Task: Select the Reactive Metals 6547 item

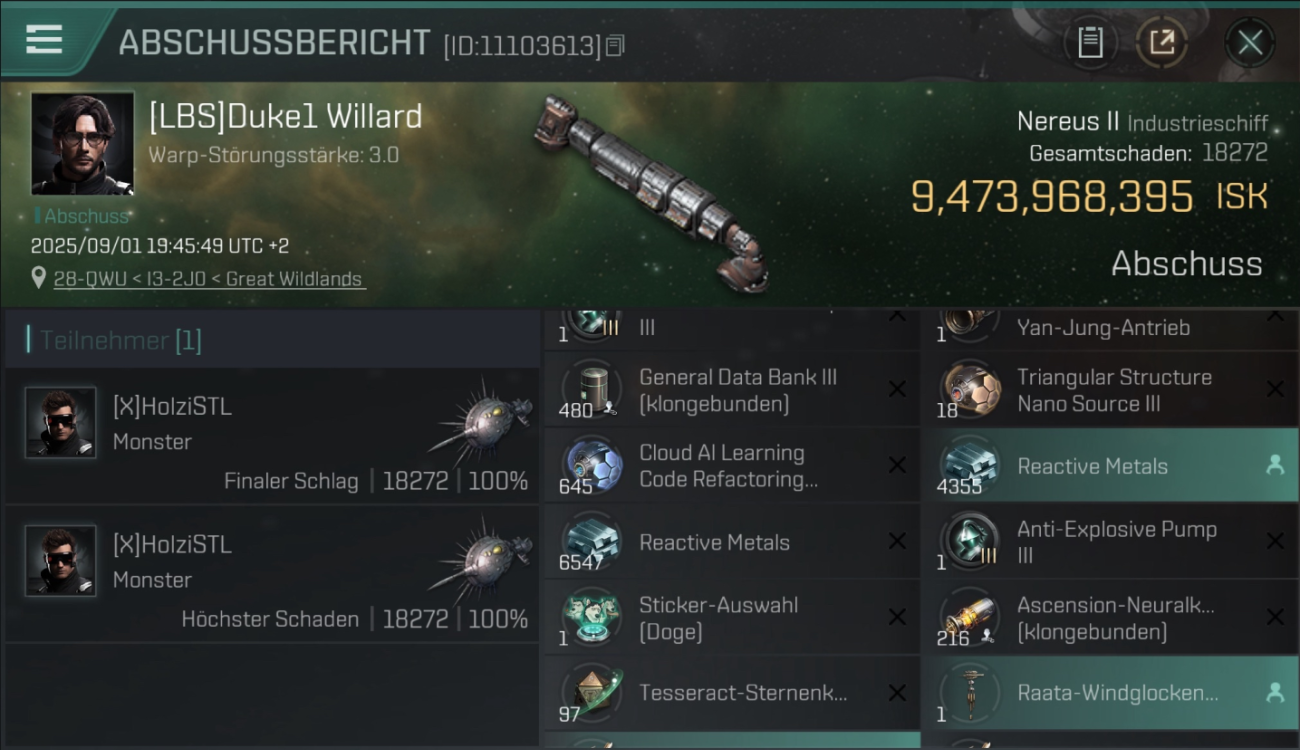Action: [732, 542]
